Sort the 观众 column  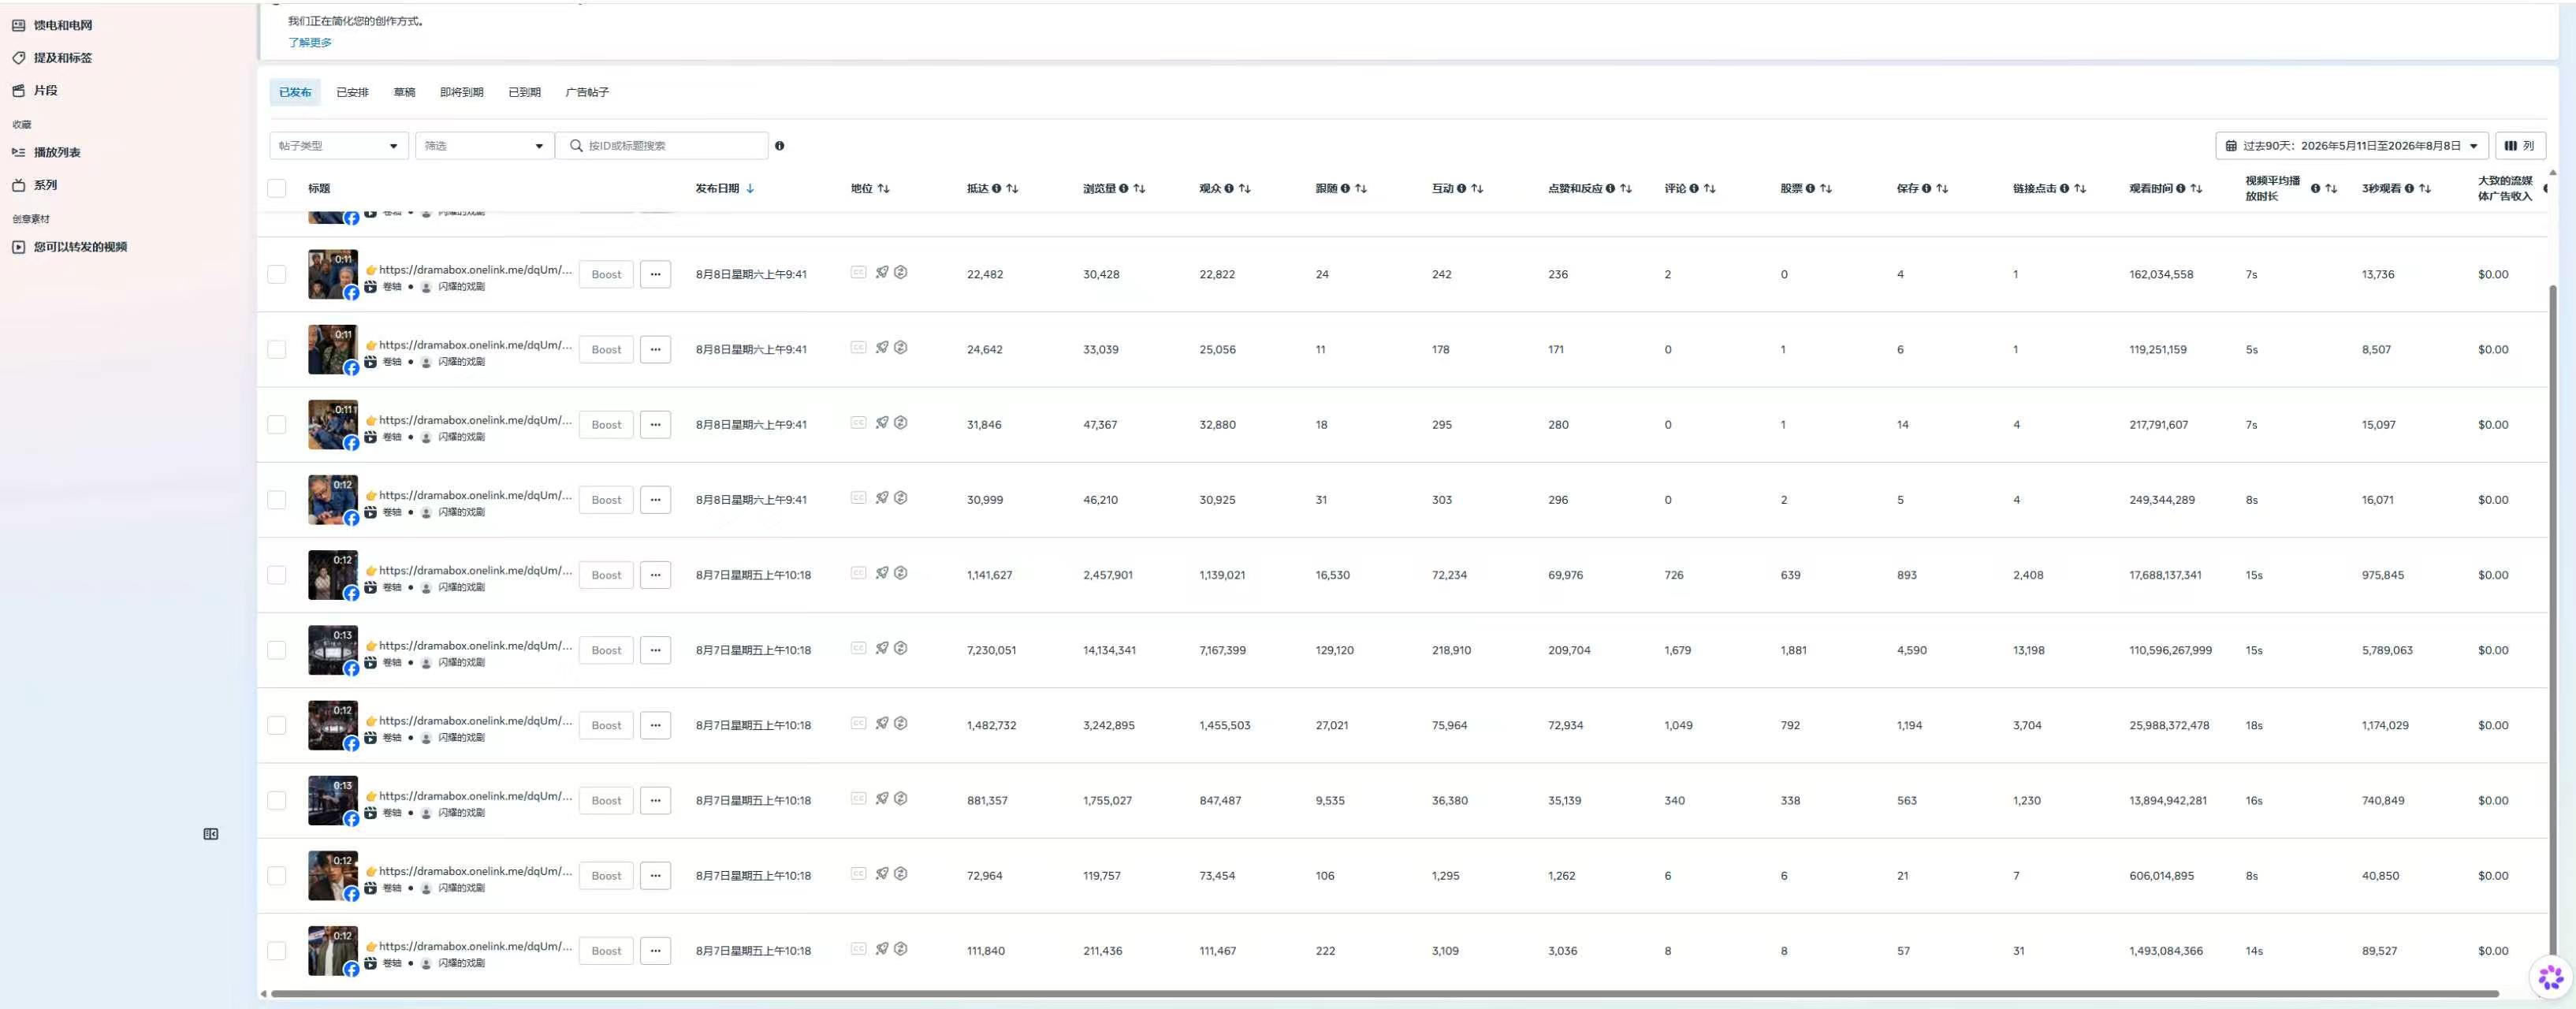tap(1245, 188)
